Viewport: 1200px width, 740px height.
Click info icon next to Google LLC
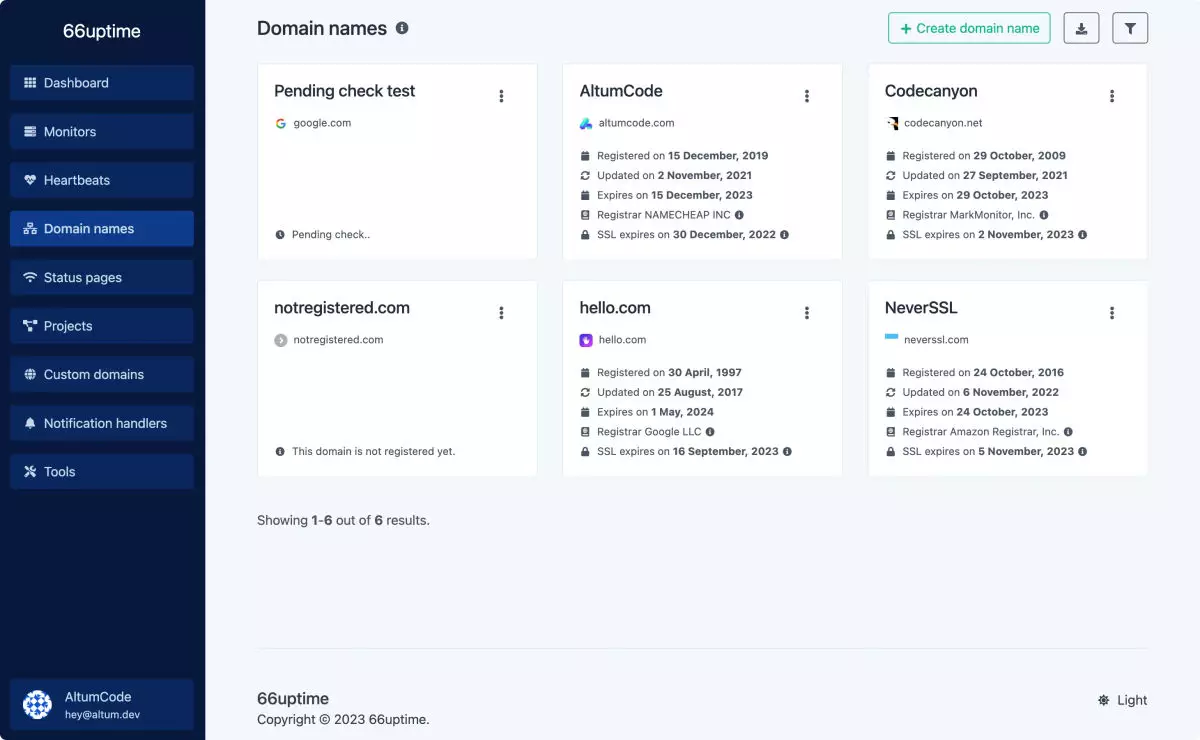(710, 432)
